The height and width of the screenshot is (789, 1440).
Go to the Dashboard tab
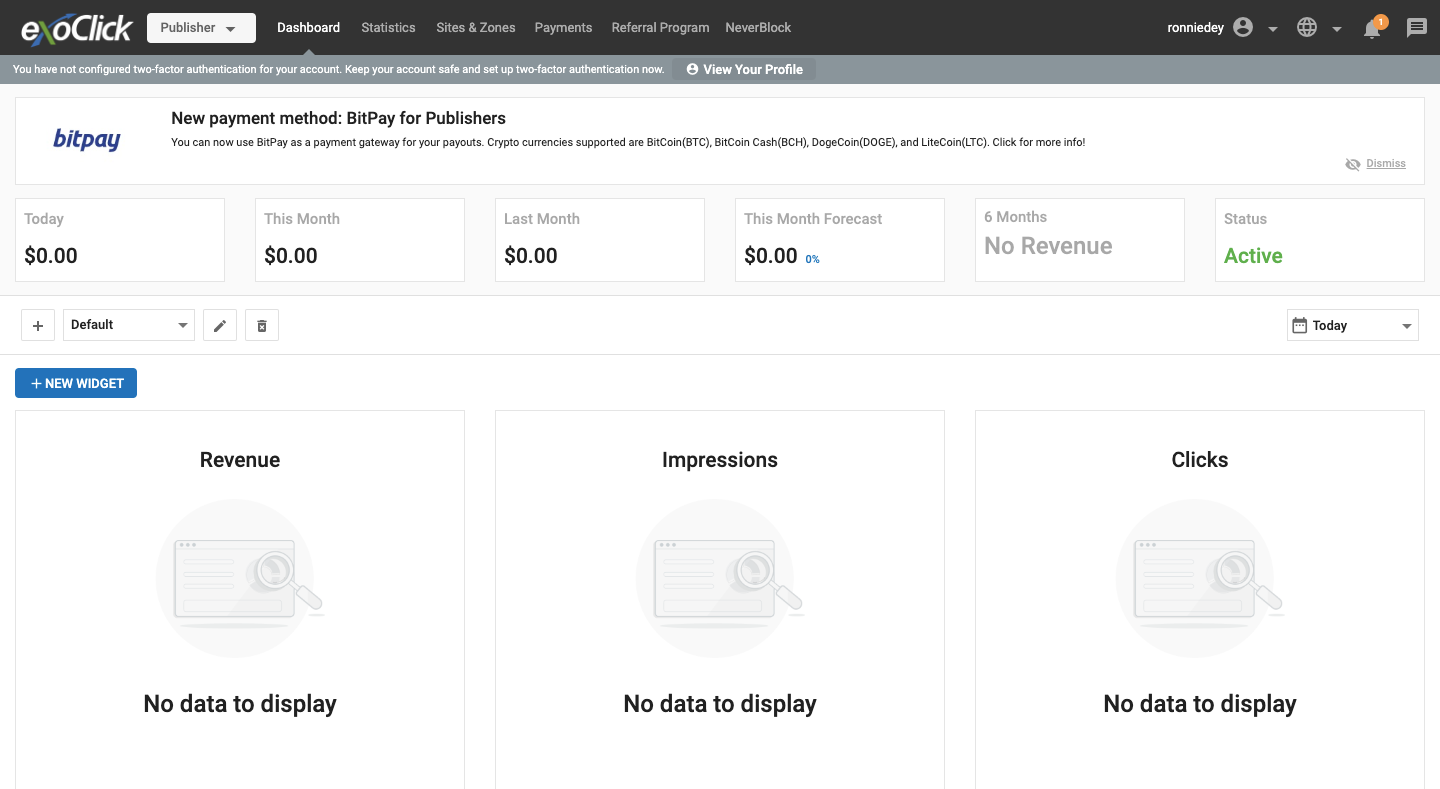[308, 28]
